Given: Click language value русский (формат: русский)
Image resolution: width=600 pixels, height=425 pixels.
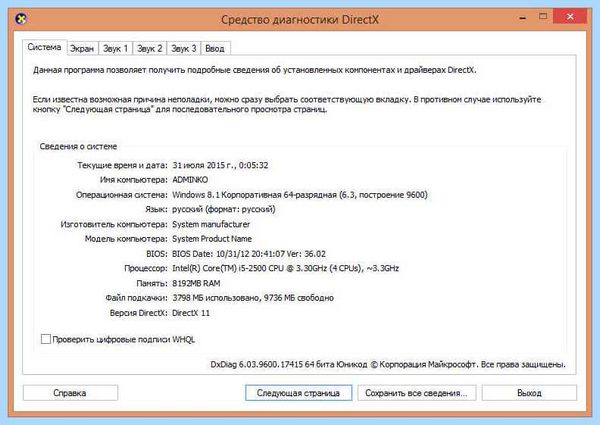Looking at the screenshot, I should pyautogui.click(x=224, y=209).
